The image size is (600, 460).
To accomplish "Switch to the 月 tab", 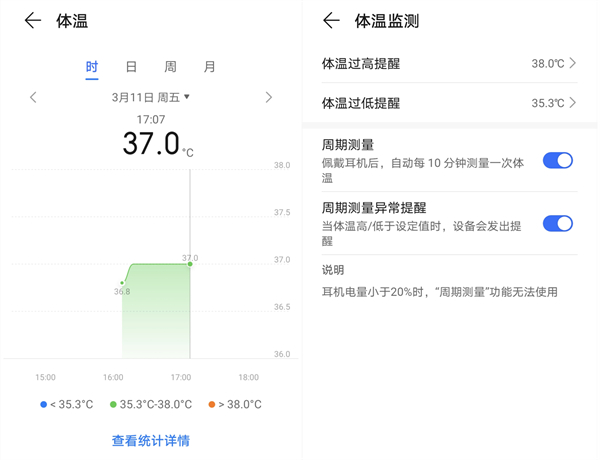I will 209,67.
